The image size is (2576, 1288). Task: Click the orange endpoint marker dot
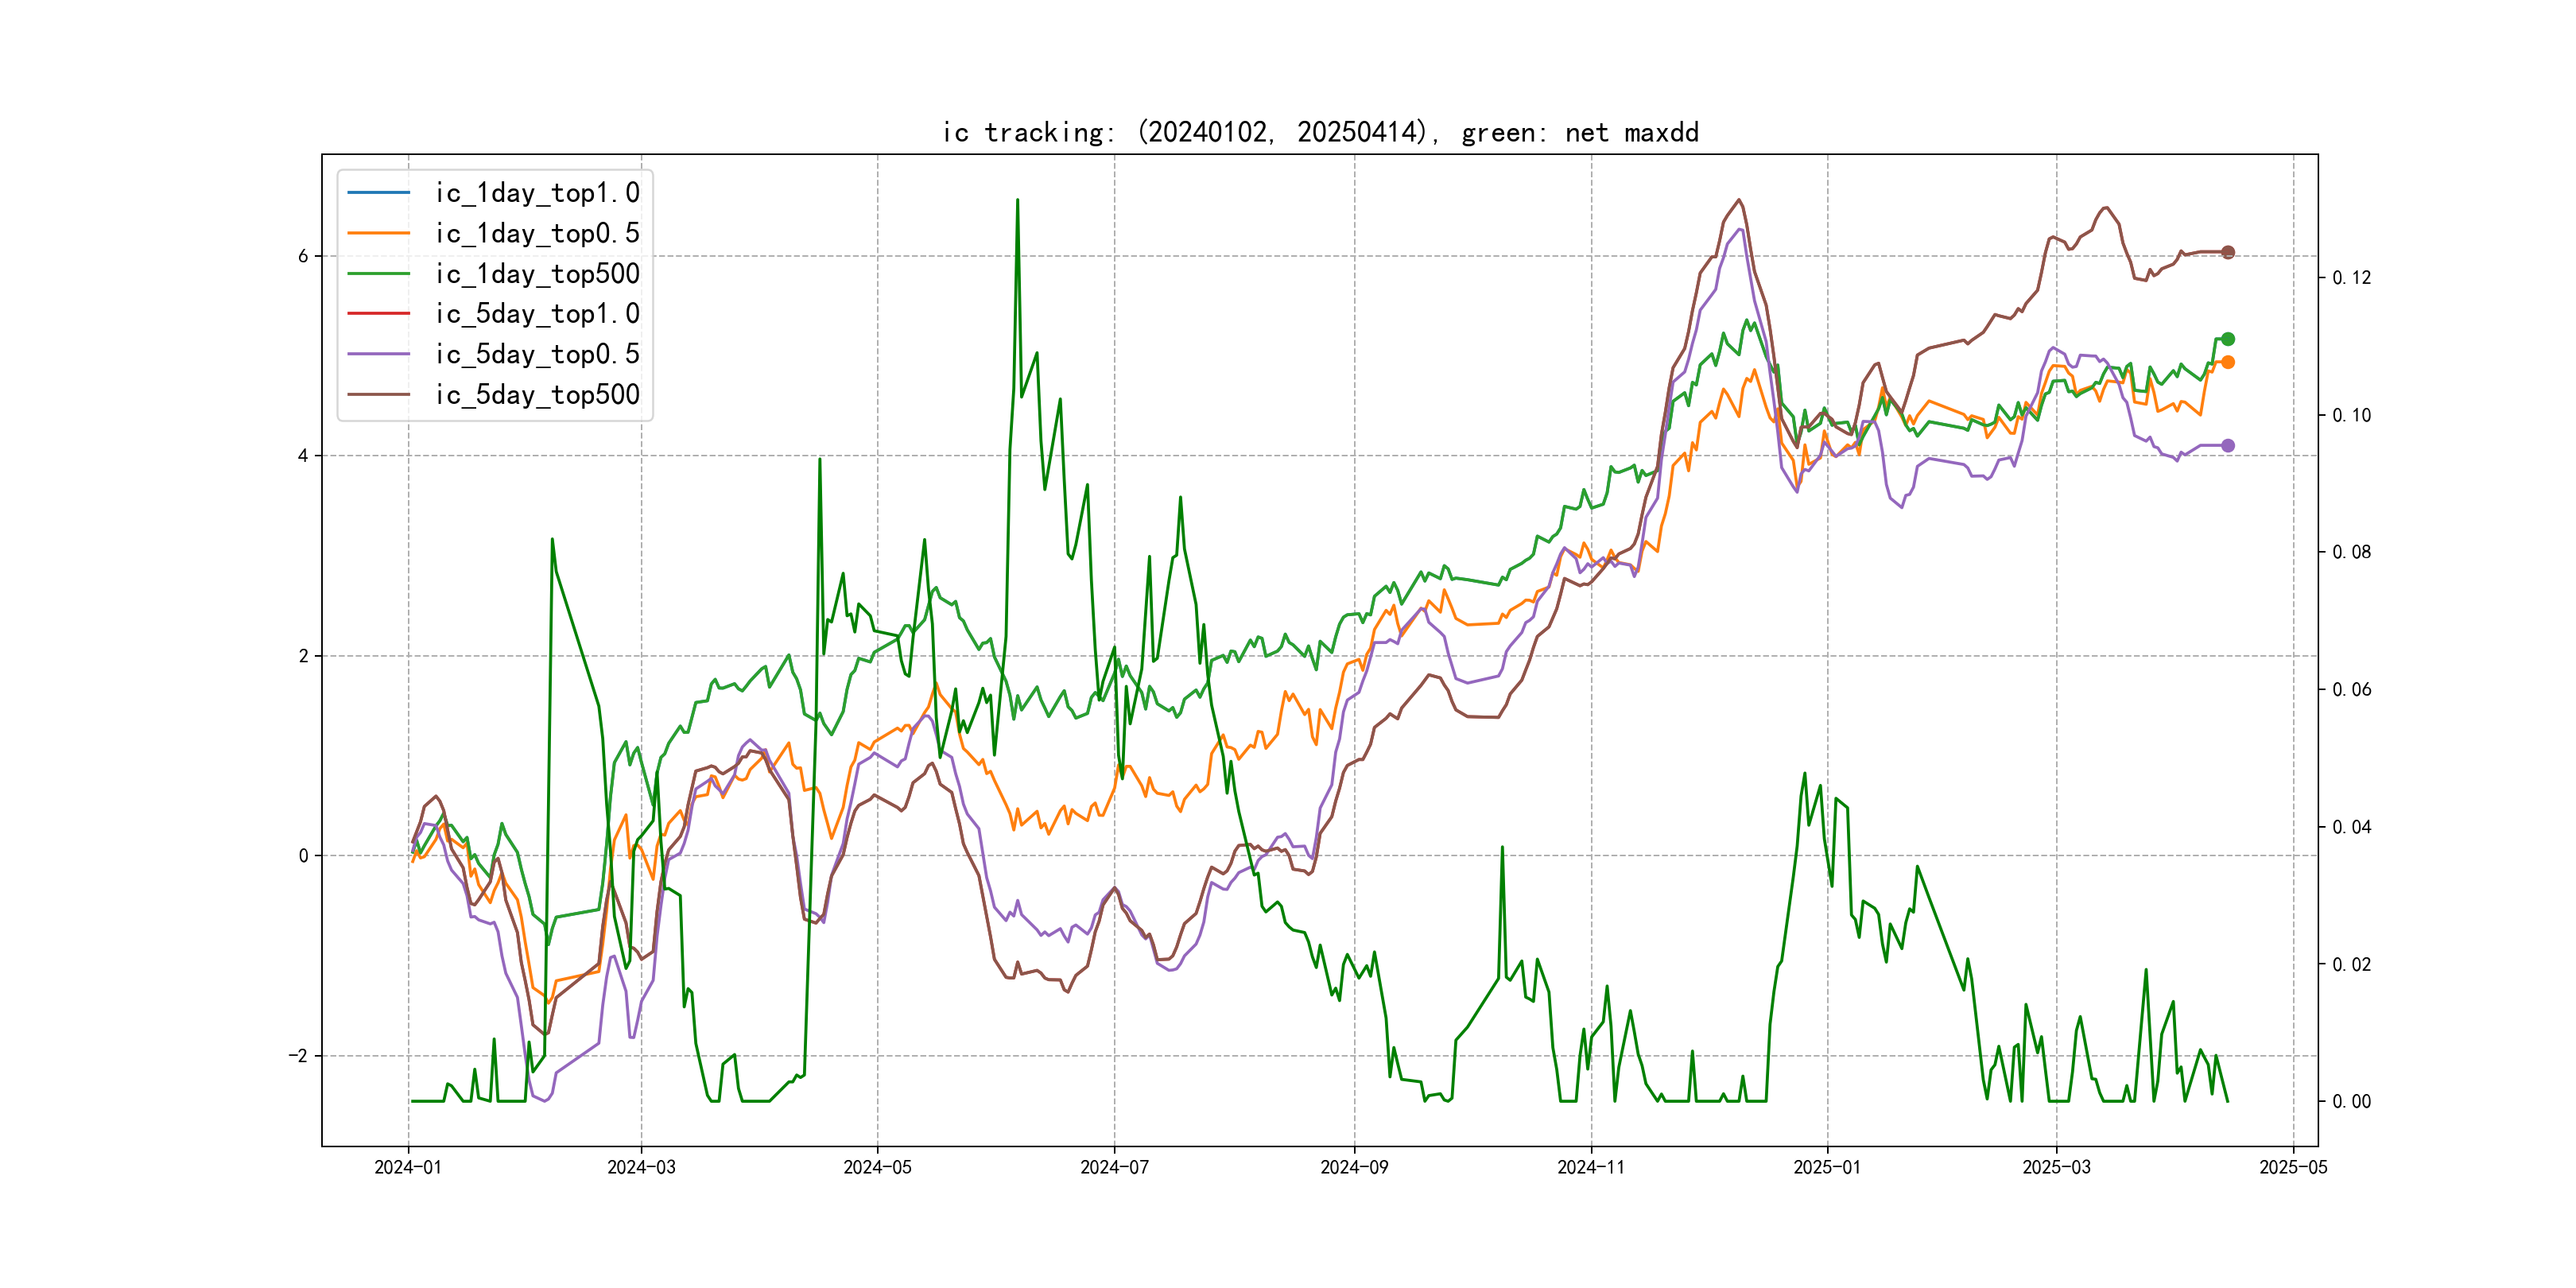tap(2227, 362)
